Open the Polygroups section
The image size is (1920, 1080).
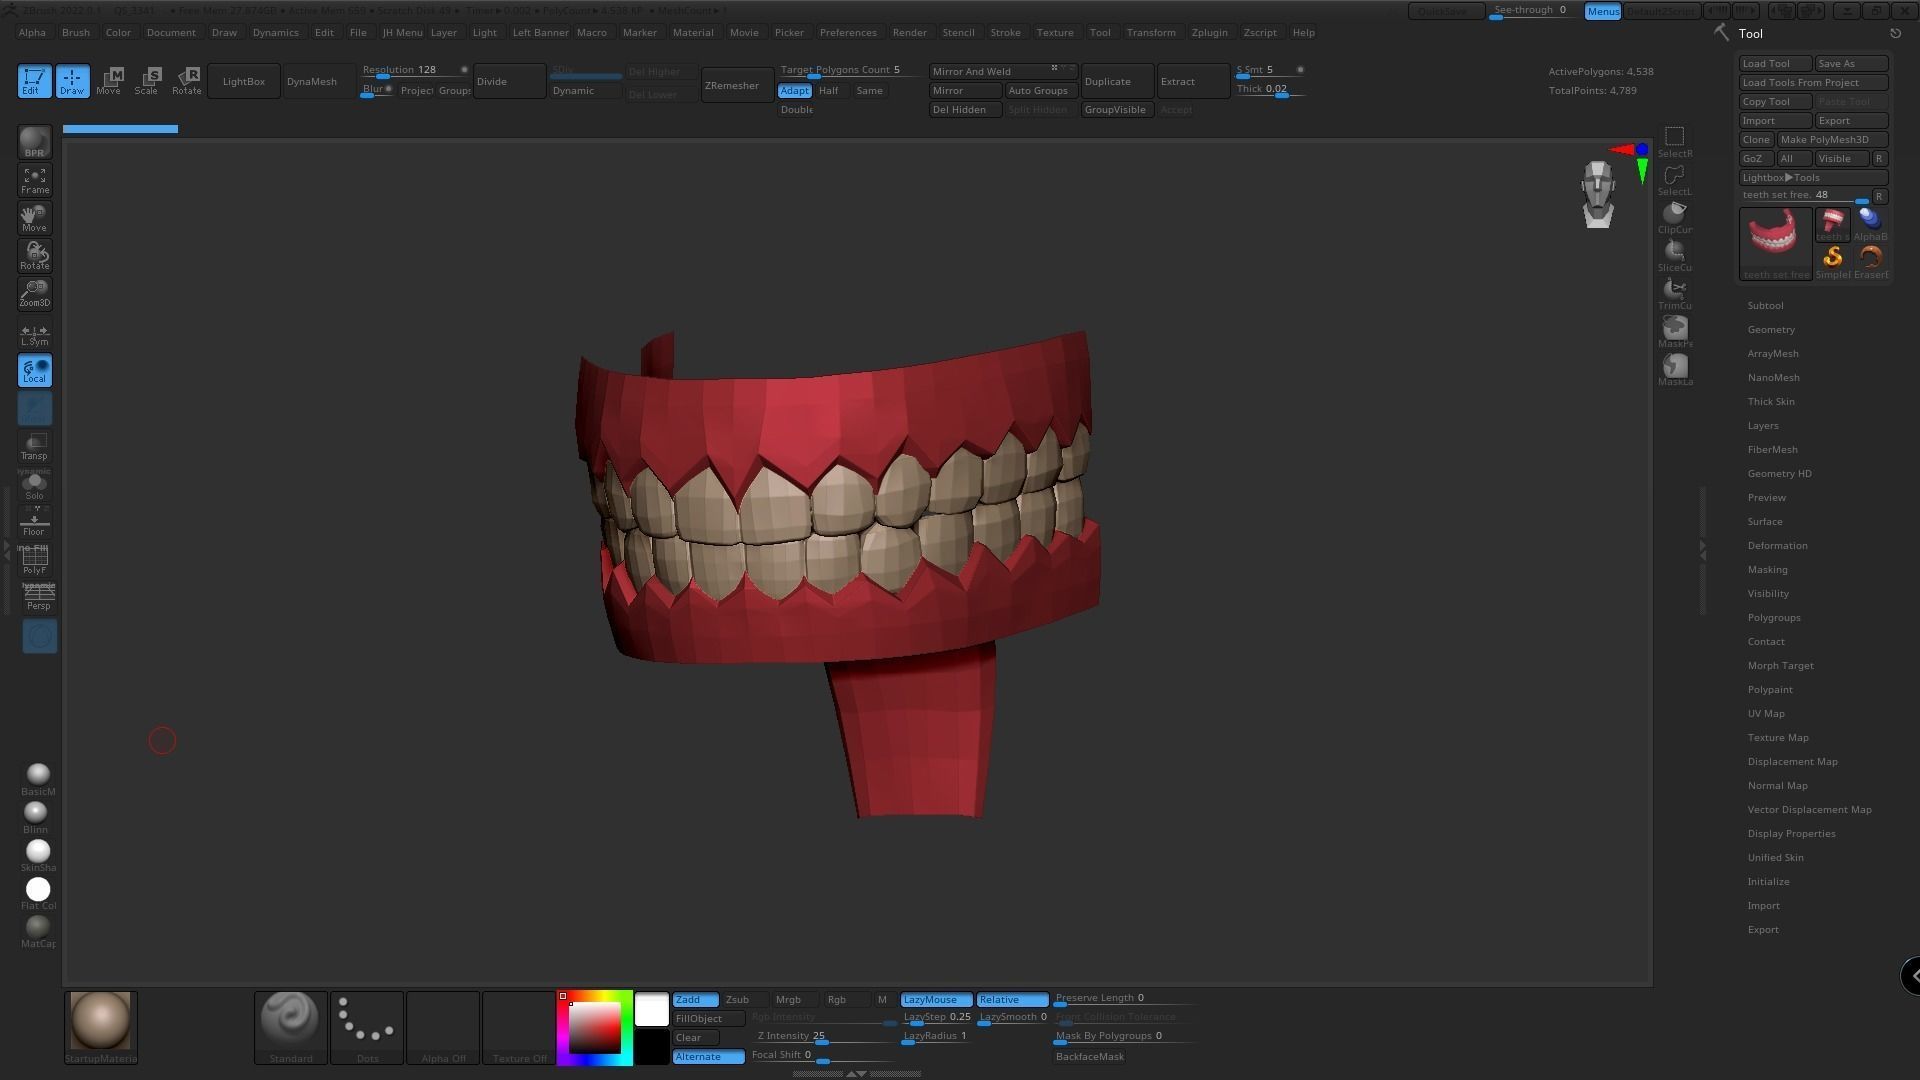point(1773,618)
